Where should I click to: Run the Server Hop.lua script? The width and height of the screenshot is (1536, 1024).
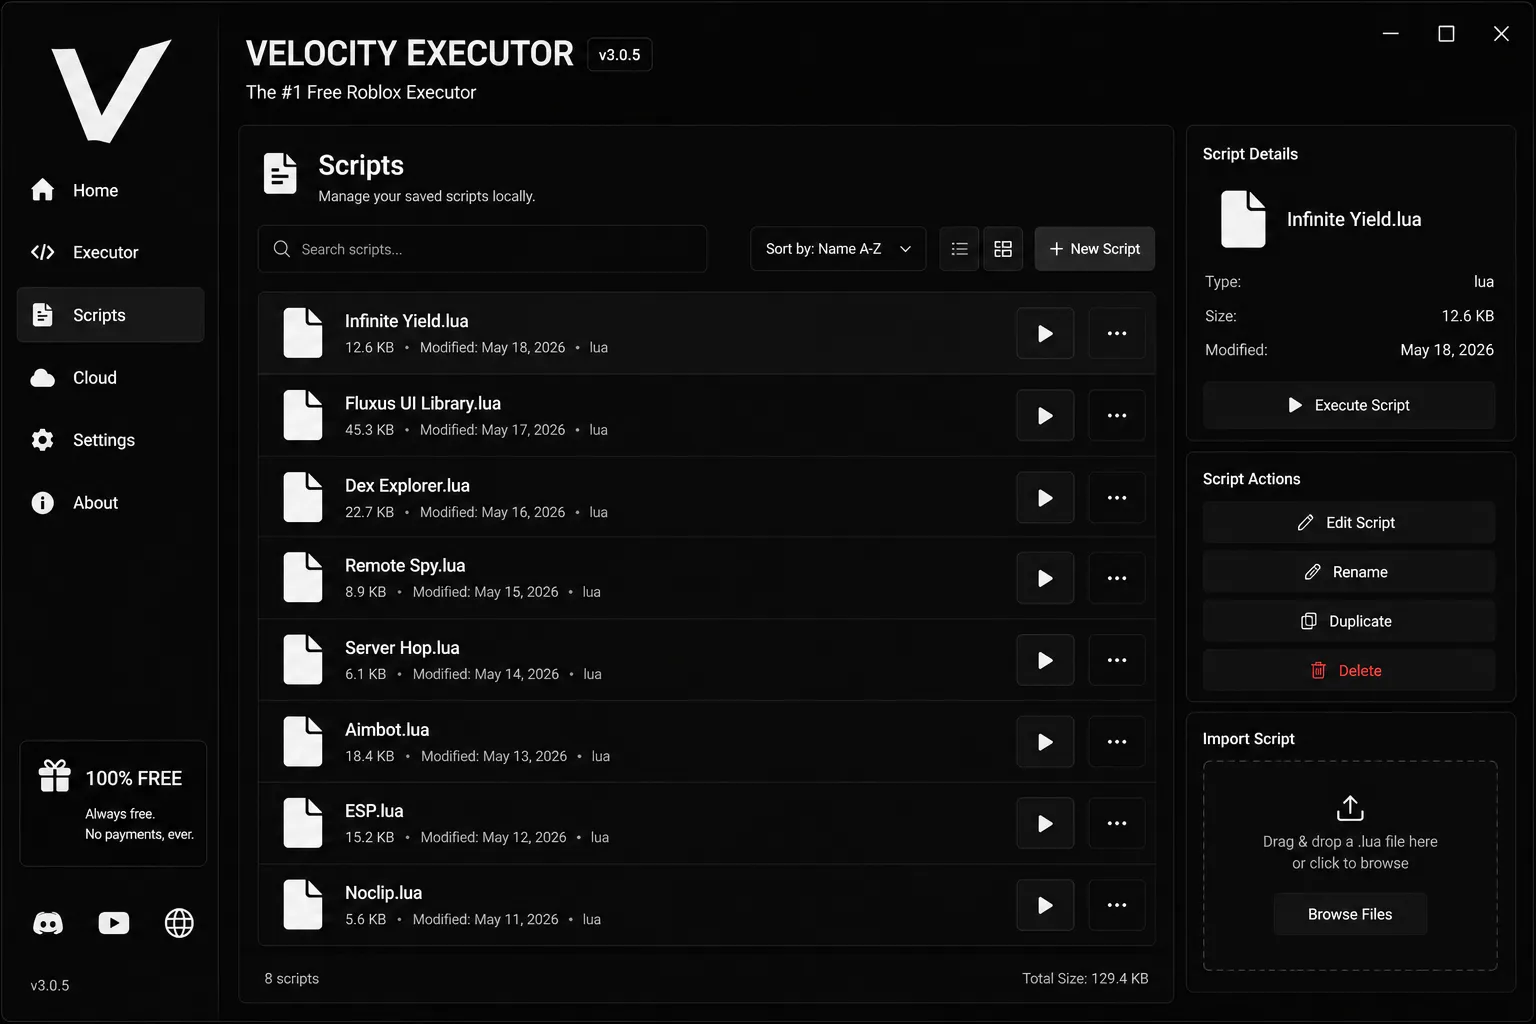[x=1045, y=660]
